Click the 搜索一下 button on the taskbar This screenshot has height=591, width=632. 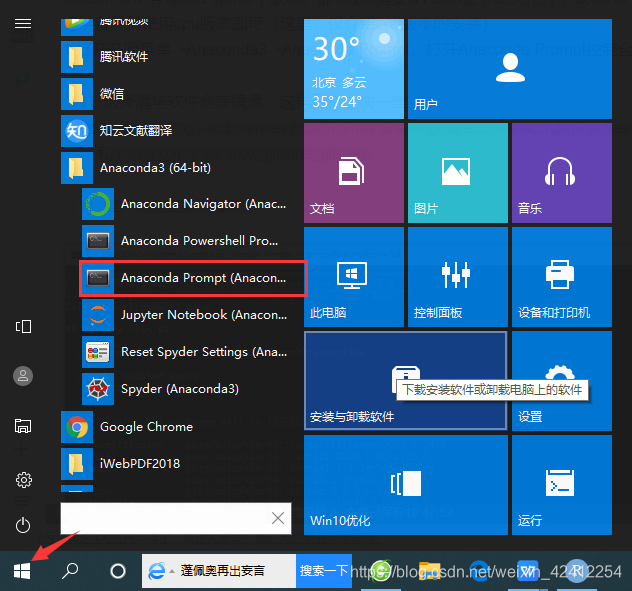pyautogui.click(x=324, y=571)
